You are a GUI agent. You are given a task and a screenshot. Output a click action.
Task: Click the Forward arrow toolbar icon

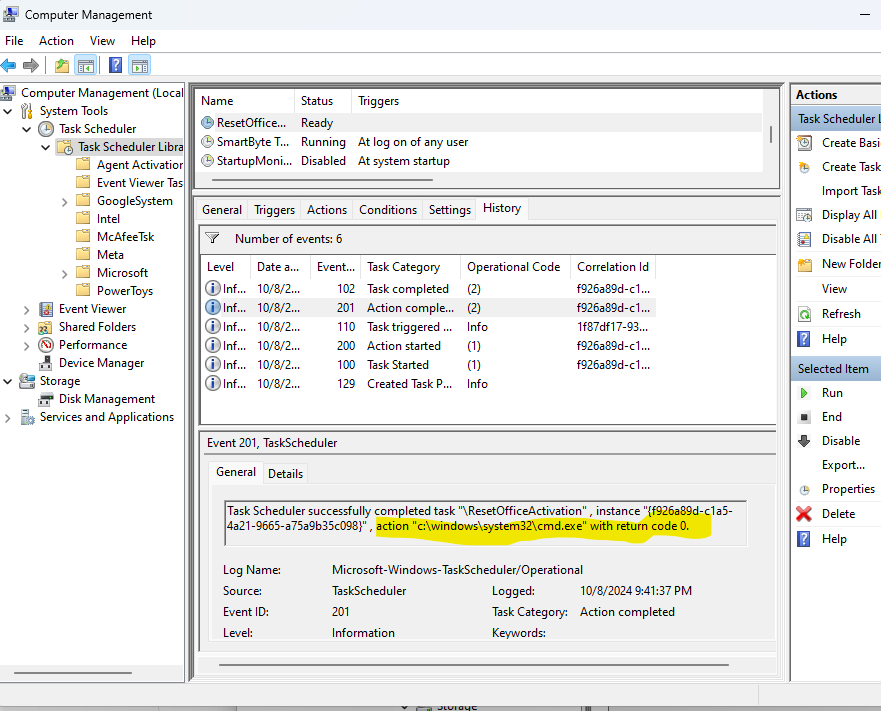pyautogui.click(x=31, y=65)
